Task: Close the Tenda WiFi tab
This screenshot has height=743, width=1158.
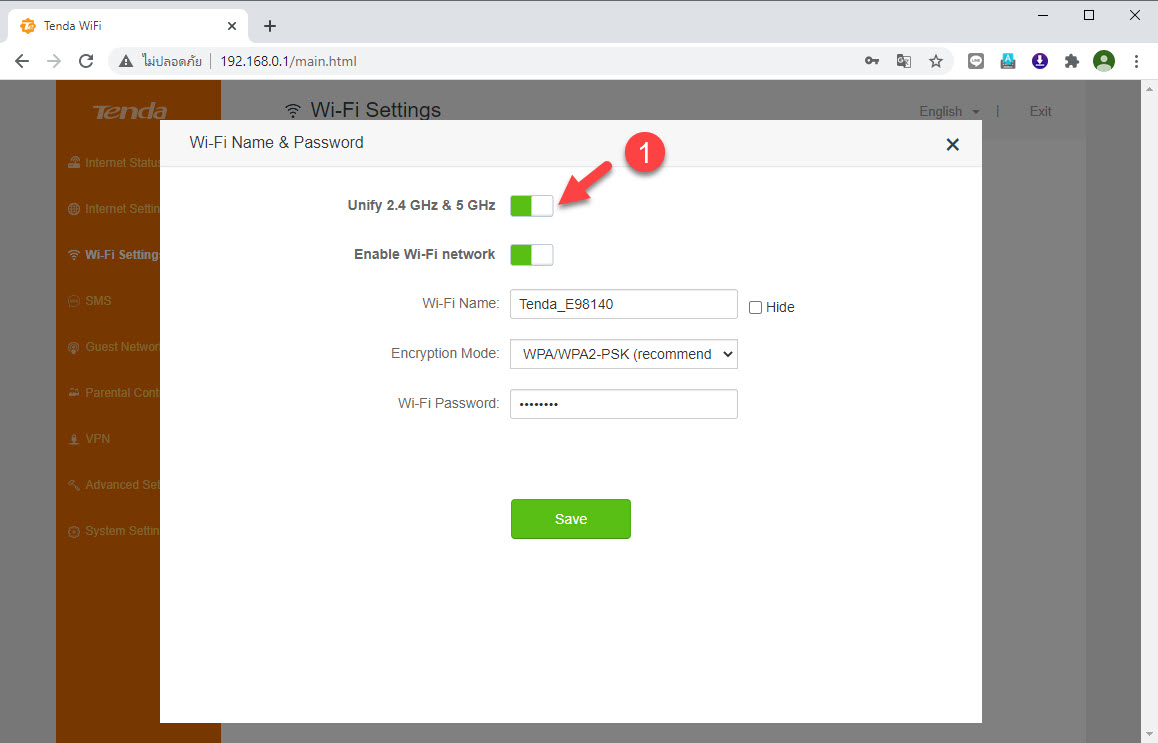Action: (232, 26)
